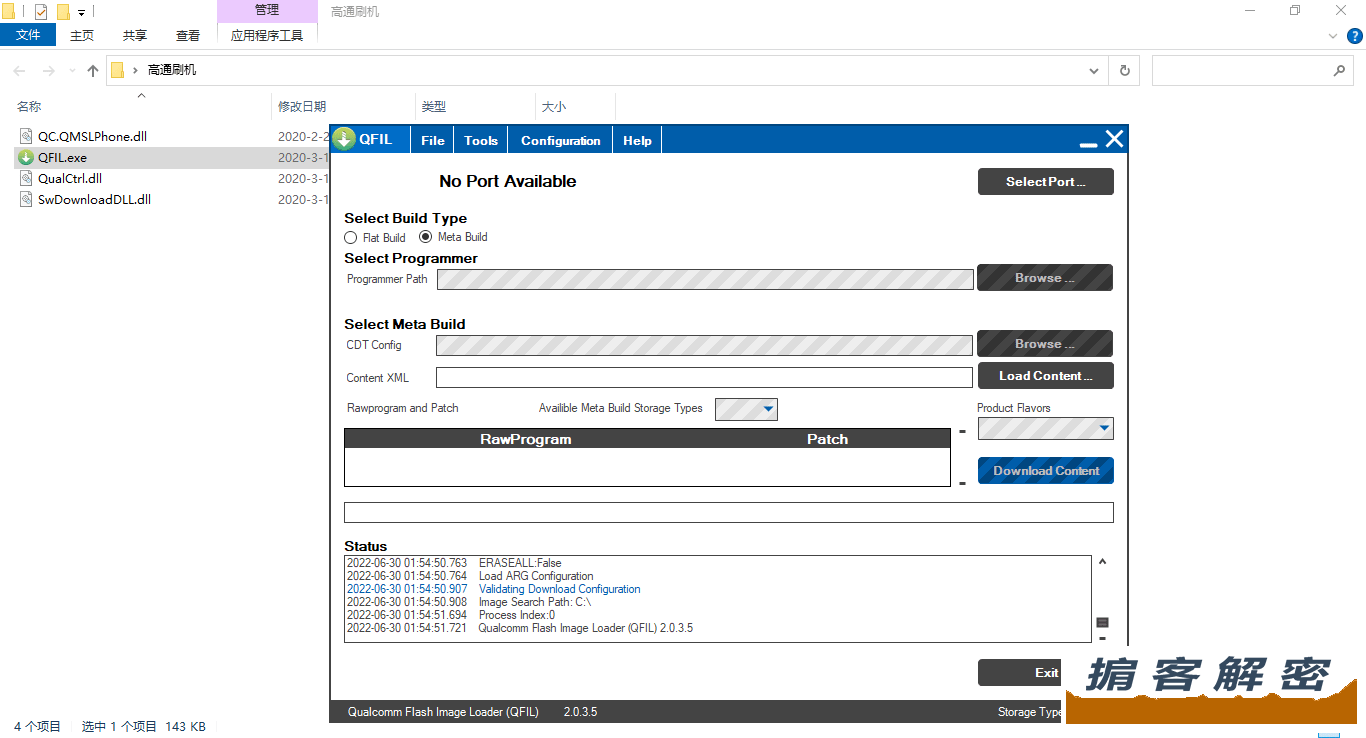The height and width of the screenshot is (738, 1366).
Task: Click the folder icon in the address bar
Action: tap(118, 70)
